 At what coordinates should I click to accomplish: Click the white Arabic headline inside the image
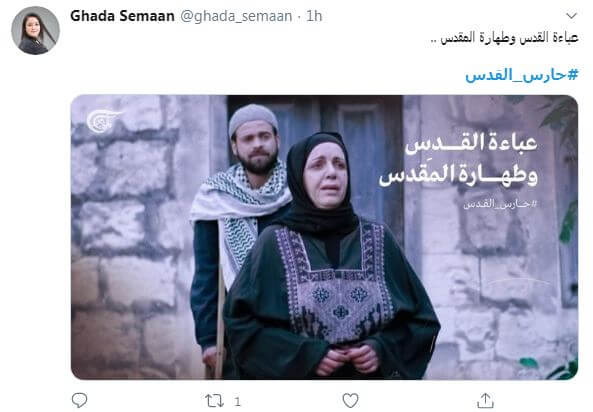coord(458,158)
